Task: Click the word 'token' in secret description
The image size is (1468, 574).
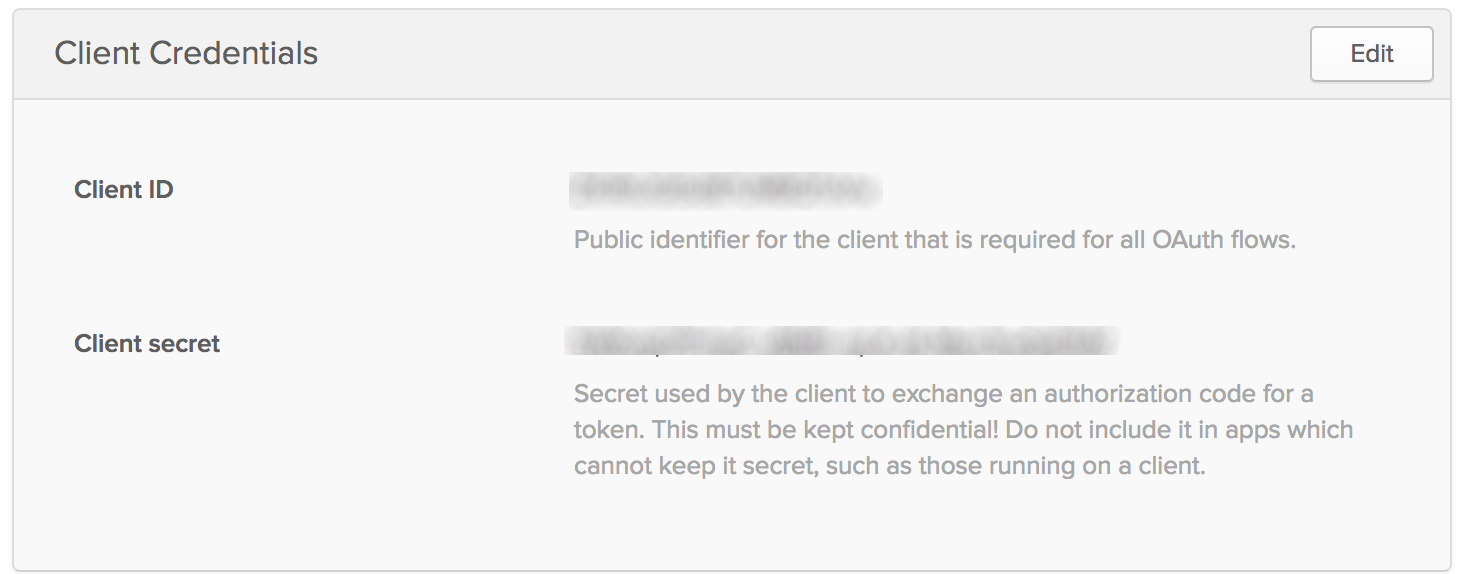Action: pos(605,430)
